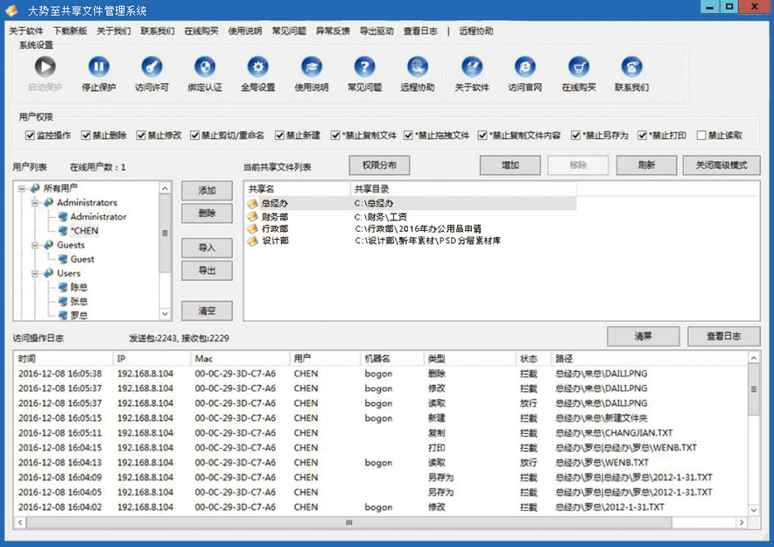
Task: Click the 清屏 clear screen button
Action: [x=643, y=336]
